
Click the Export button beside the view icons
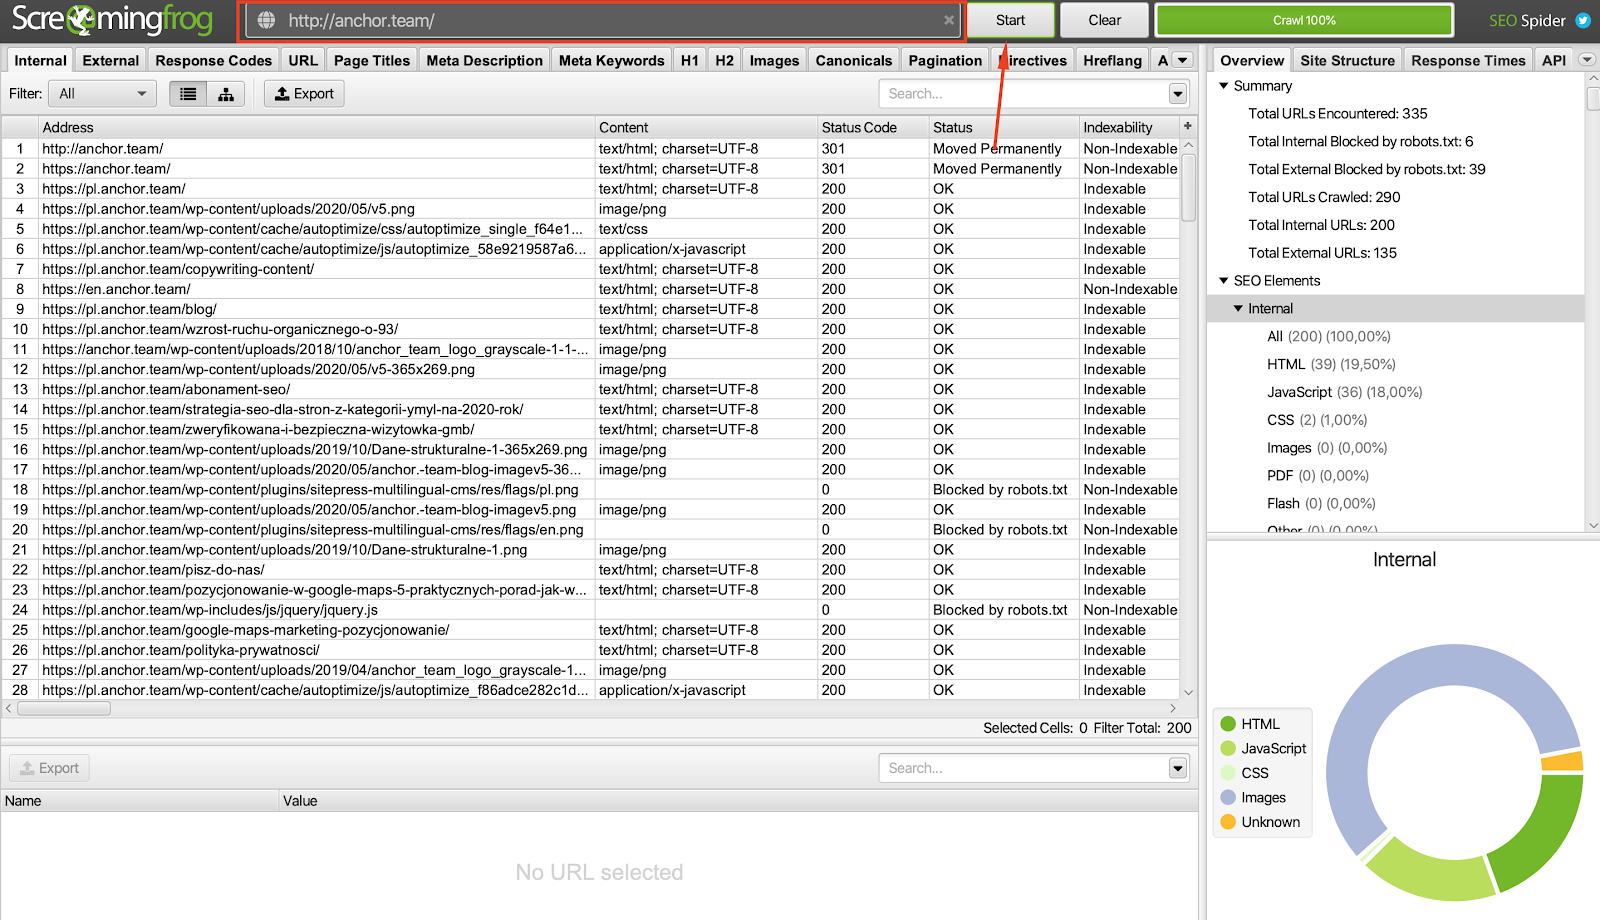[x=305, y=94]
